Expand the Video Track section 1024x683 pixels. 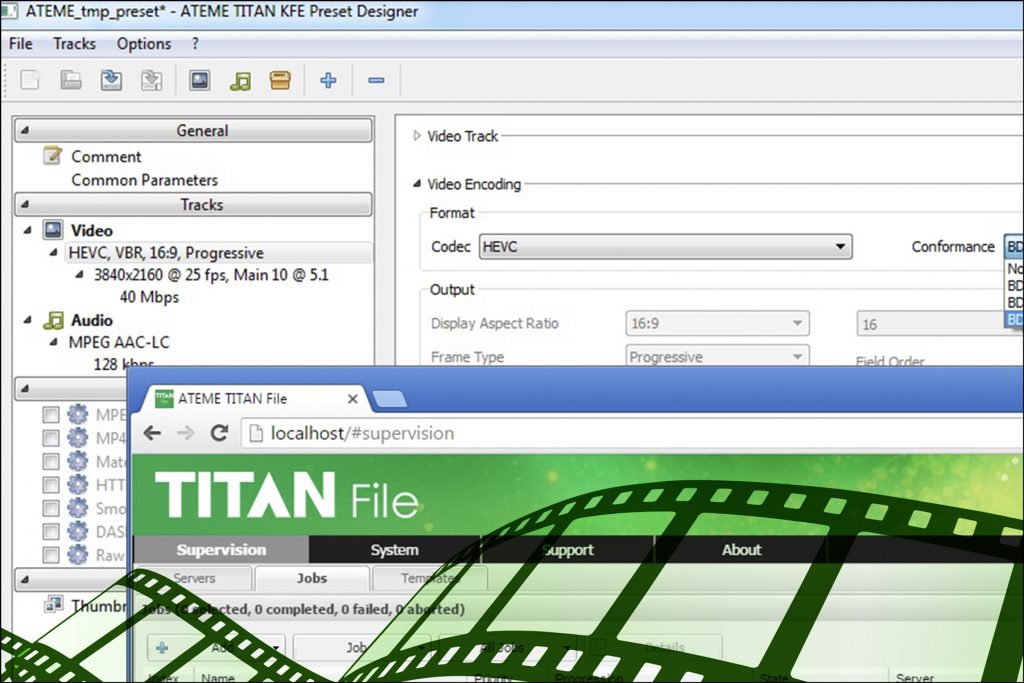pyautogui.click(x=417, y=136)
